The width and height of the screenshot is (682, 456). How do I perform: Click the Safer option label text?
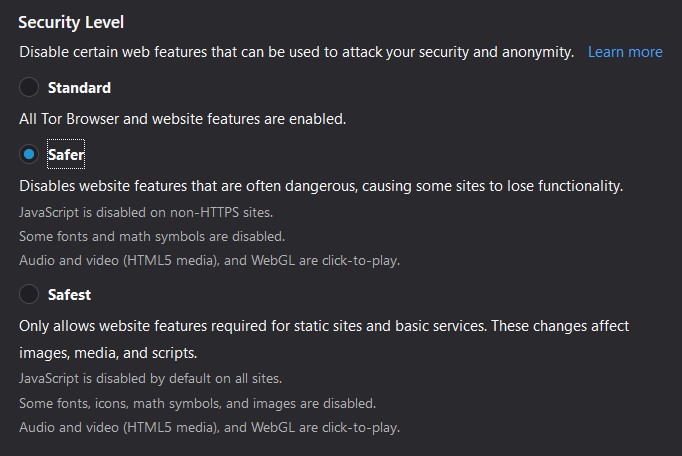click(66, 155)
